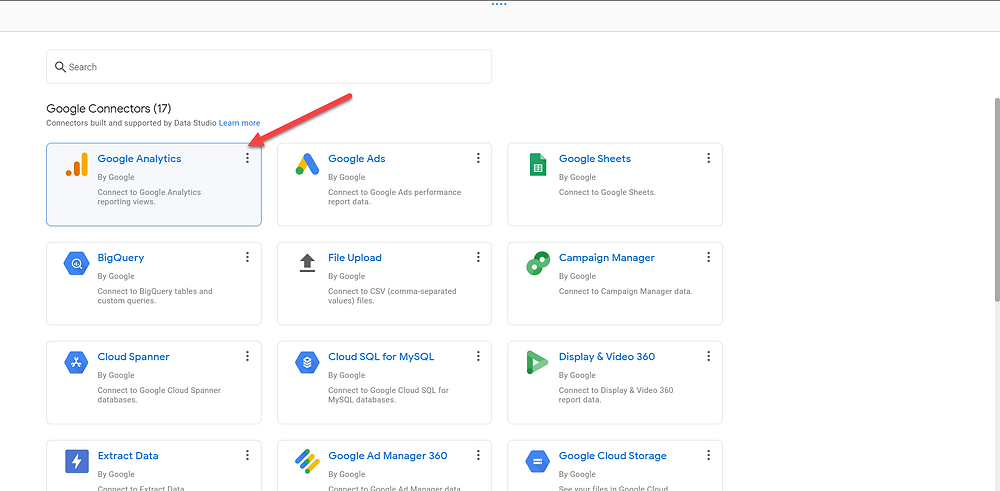
Task: Click the blue dotted handle at top
Action: tap(499, 4)
